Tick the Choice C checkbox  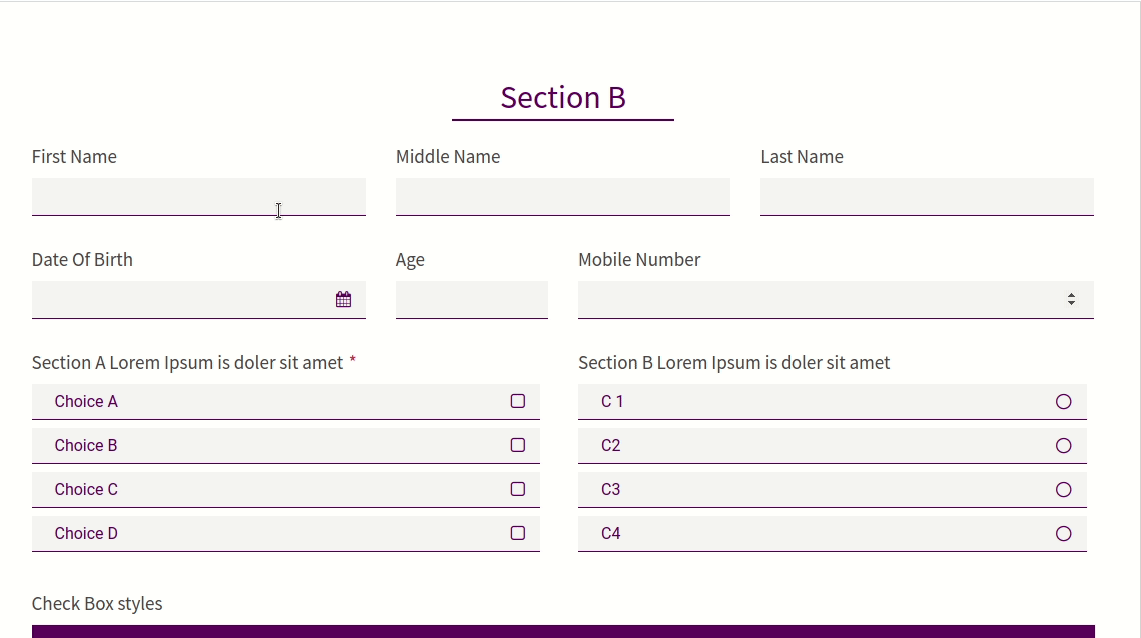pos(517,489)
